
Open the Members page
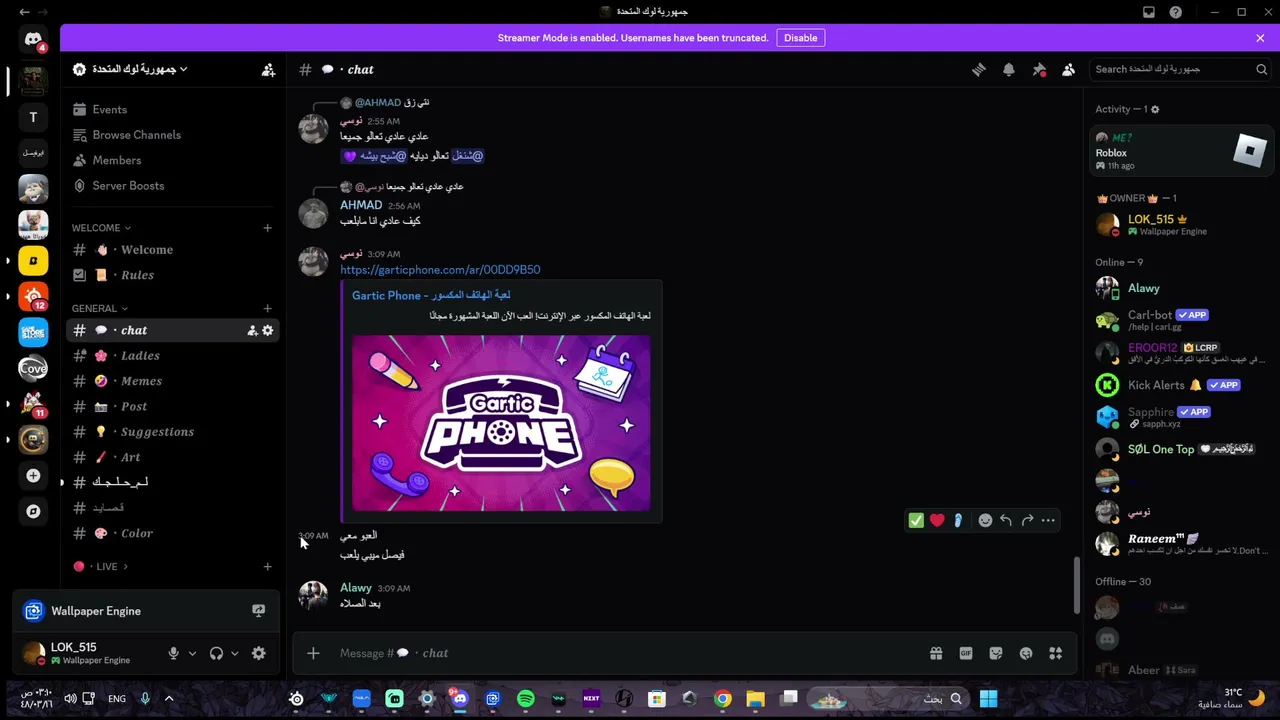click(x=173, y=160)
